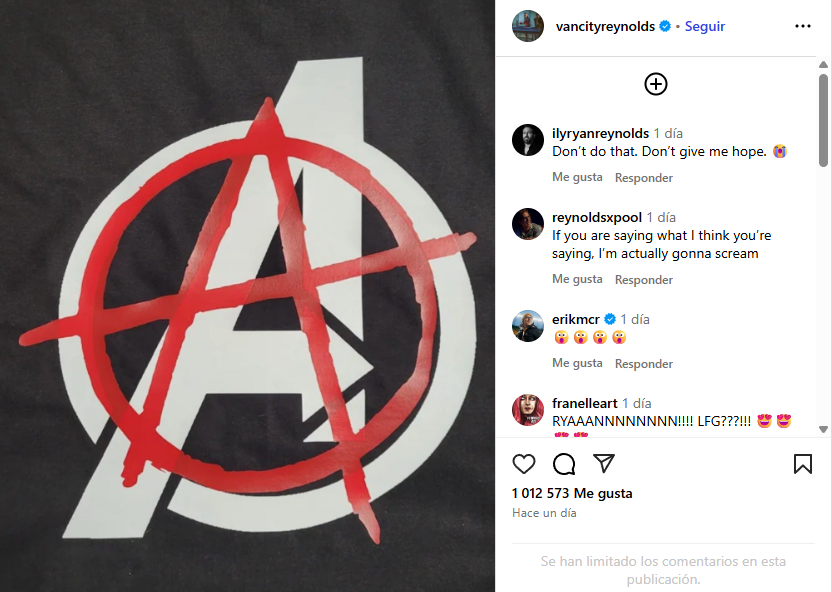This screenshot has height=592, width=832.
Task: Open the reynoldsxpool avatar
Action: tap(528, 224)
